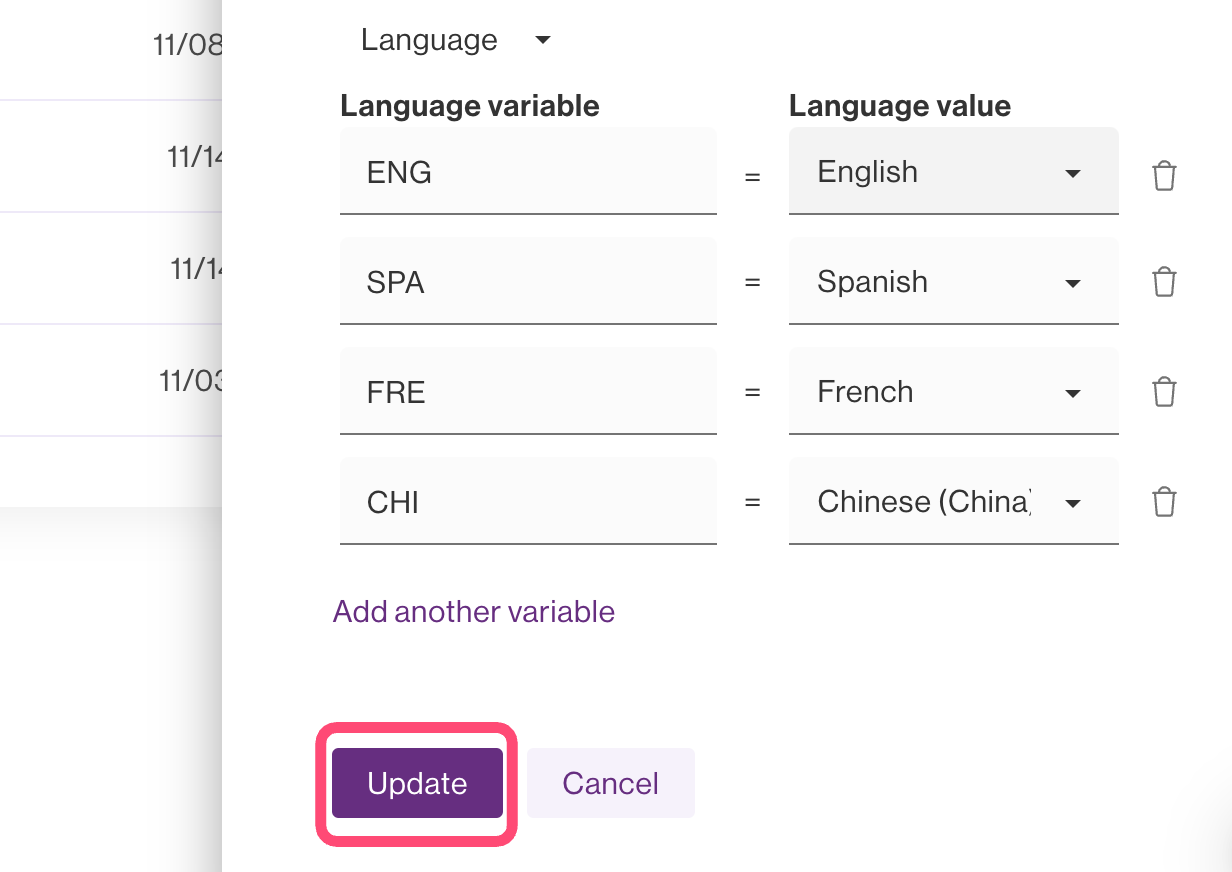Screen dimensions: 1232x872
Task: Open the Chinese (China) value dropdown
Action: click(953, 502)
